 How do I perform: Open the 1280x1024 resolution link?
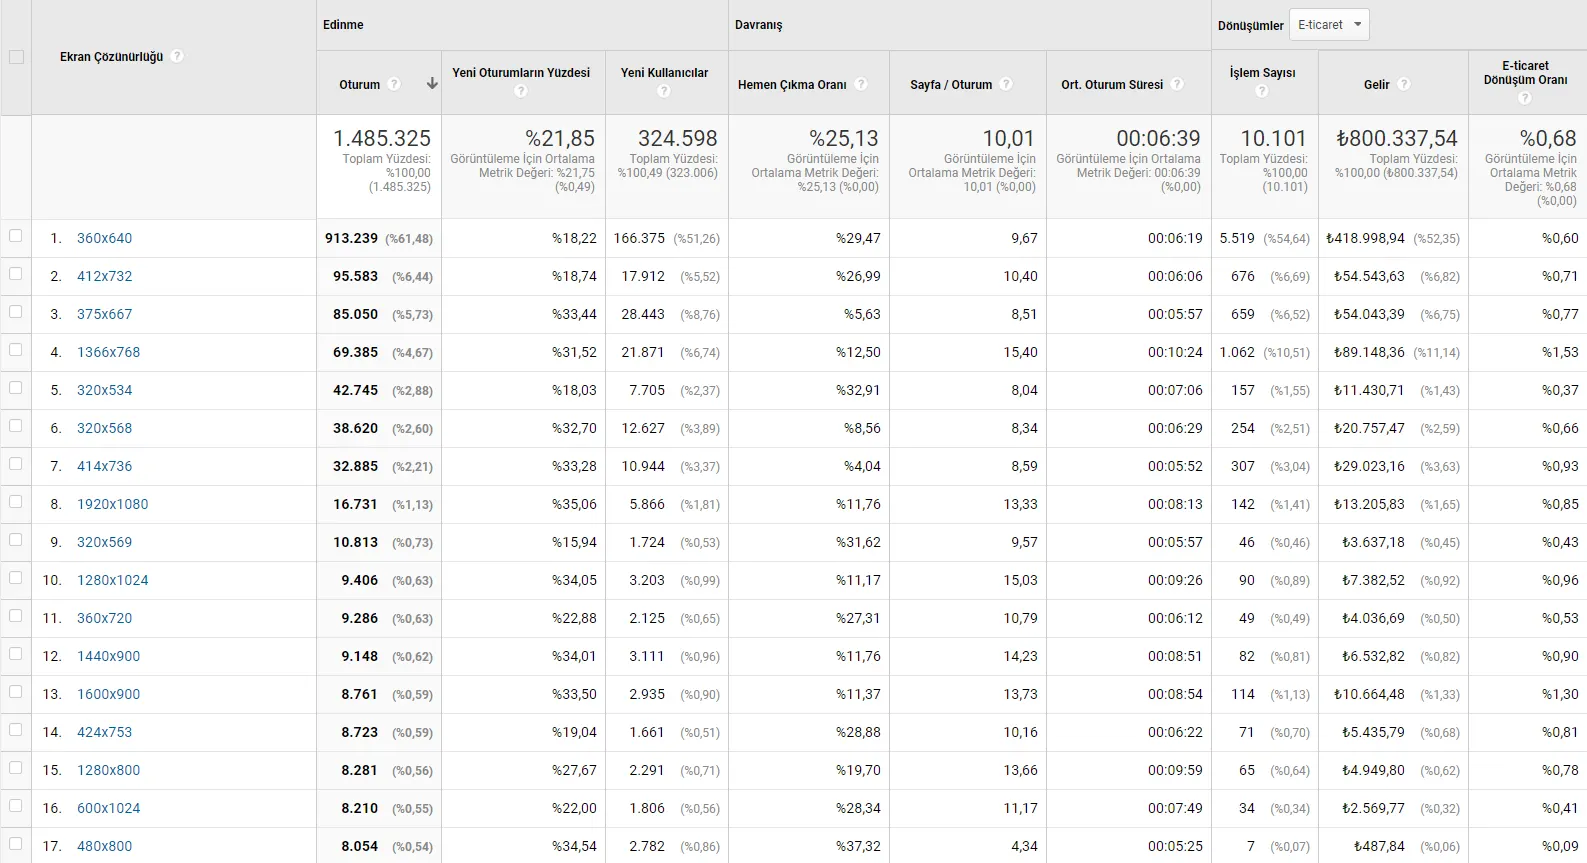(x=113, y=580)
